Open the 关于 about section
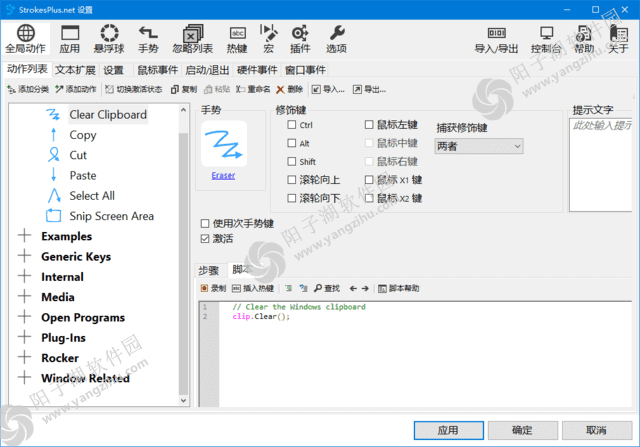 pos(618,39)
